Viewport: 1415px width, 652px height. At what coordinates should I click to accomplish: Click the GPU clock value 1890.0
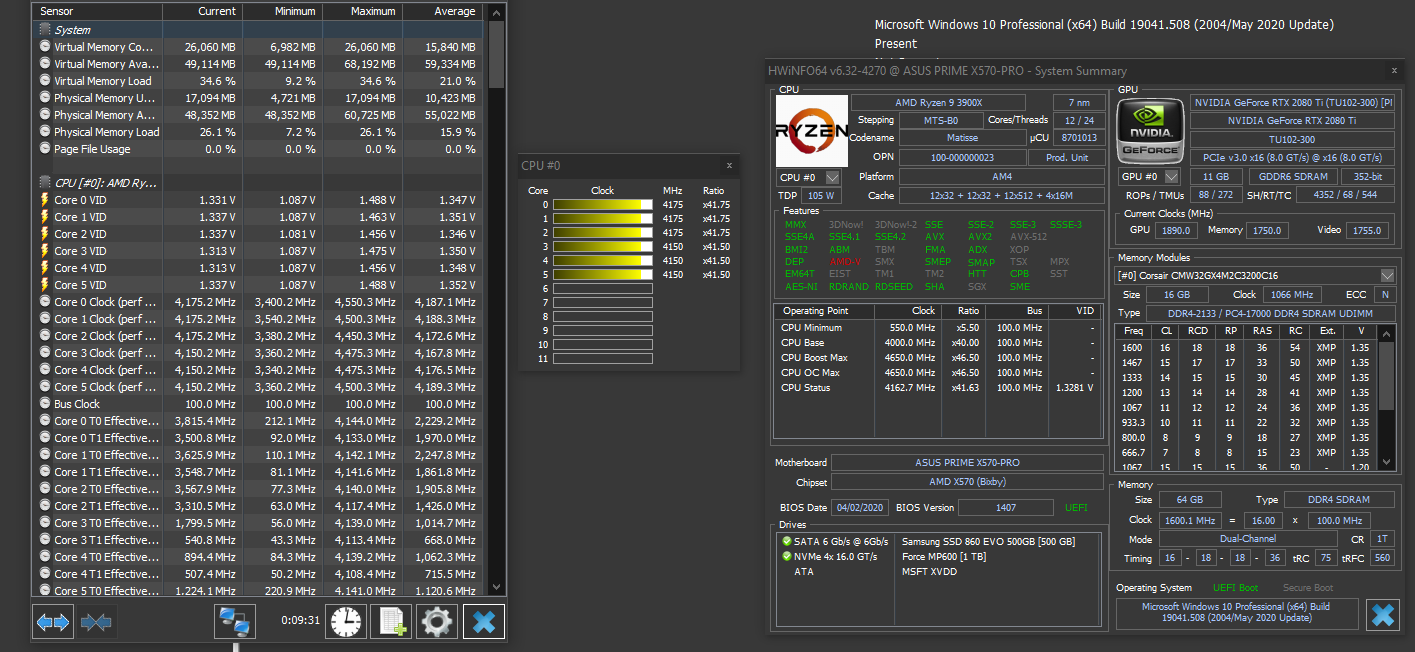(x=1176, y=230)
